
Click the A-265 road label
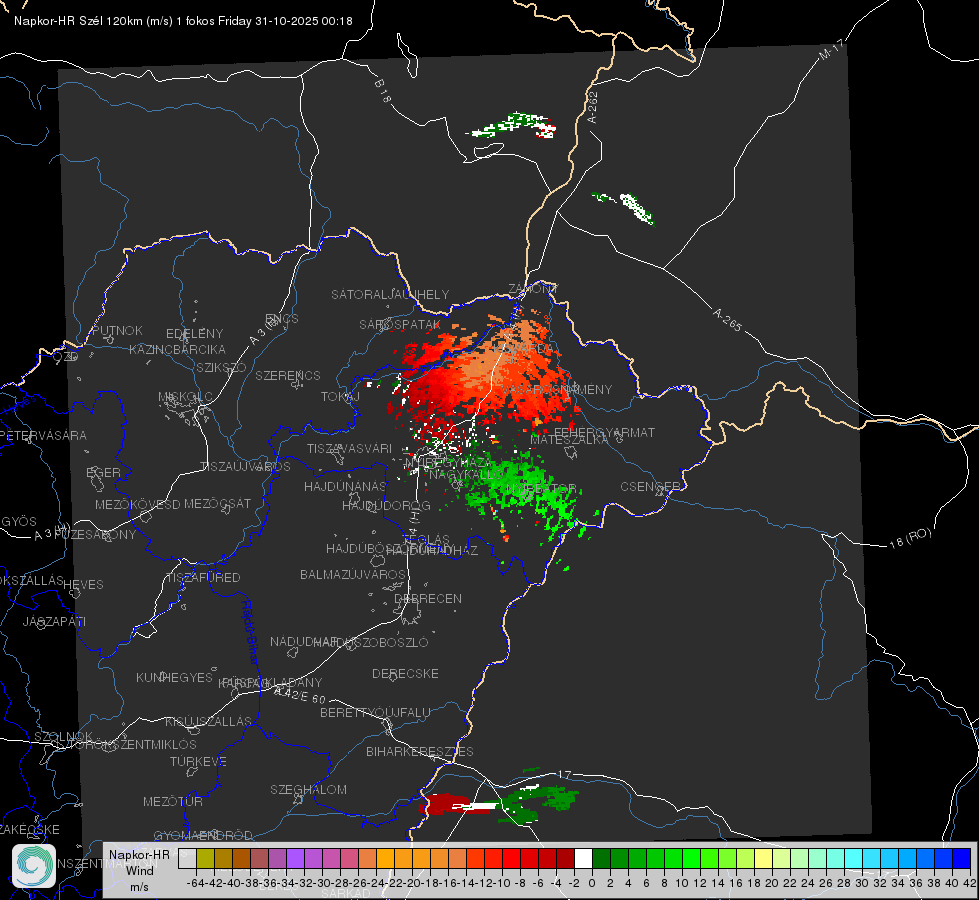(727, 319)
